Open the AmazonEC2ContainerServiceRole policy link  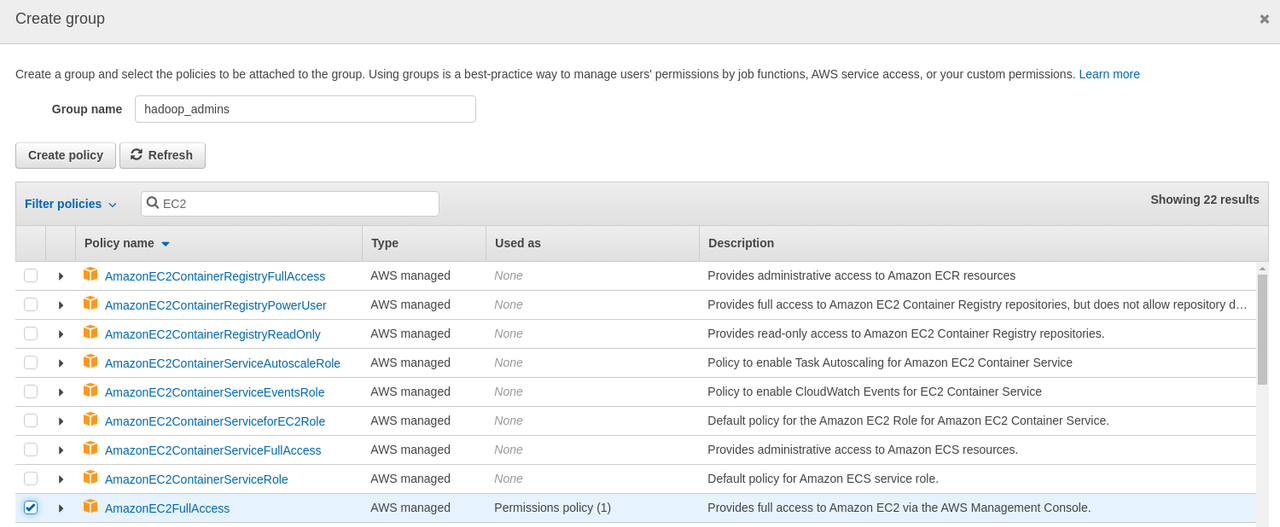196,479
